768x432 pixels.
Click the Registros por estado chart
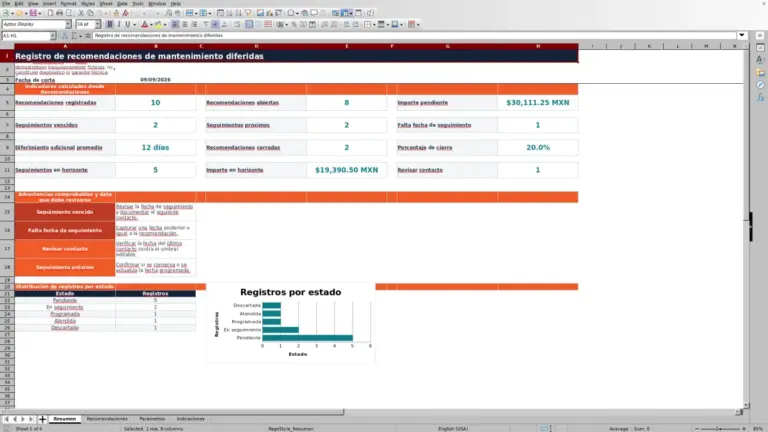pyautogui.click(x=291, y=323)
